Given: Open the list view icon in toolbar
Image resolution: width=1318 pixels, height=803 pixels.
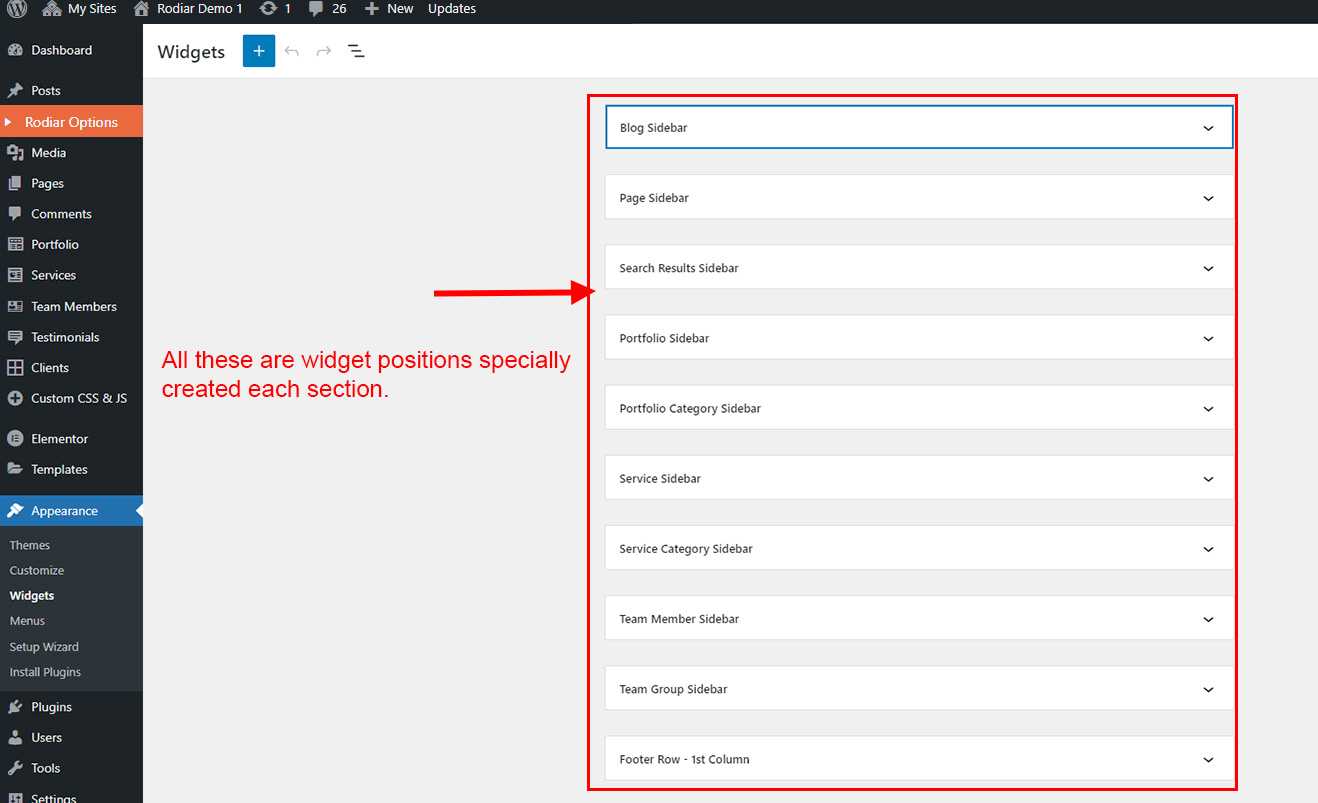Looking at the screenshot, I should tap(356, 51).
